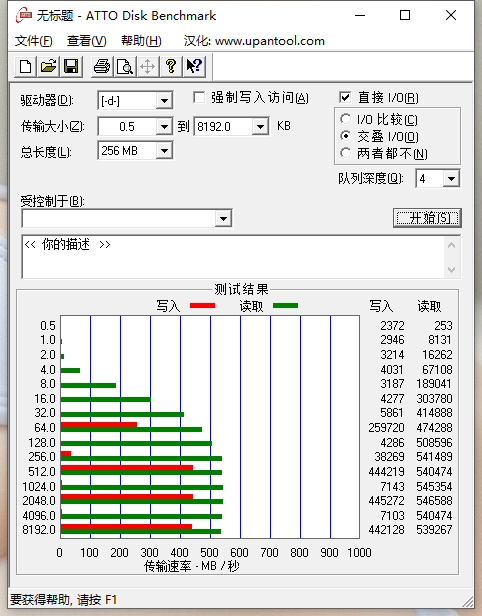Click the 要获得帮助, 请按 F1 status text

coord(63,600)
